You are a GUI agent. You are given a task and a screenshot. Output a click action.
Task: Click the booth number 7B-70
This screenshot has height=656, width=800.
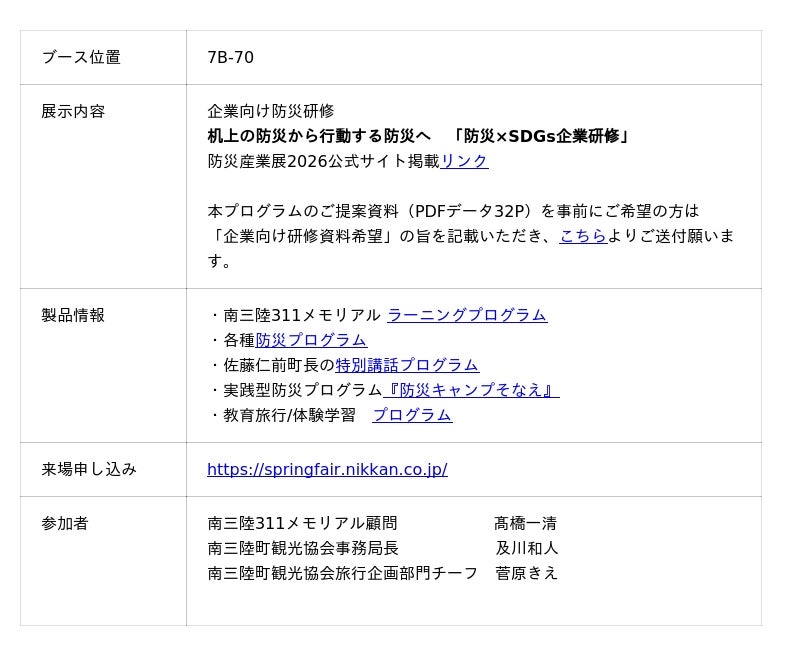coord(230,57)
